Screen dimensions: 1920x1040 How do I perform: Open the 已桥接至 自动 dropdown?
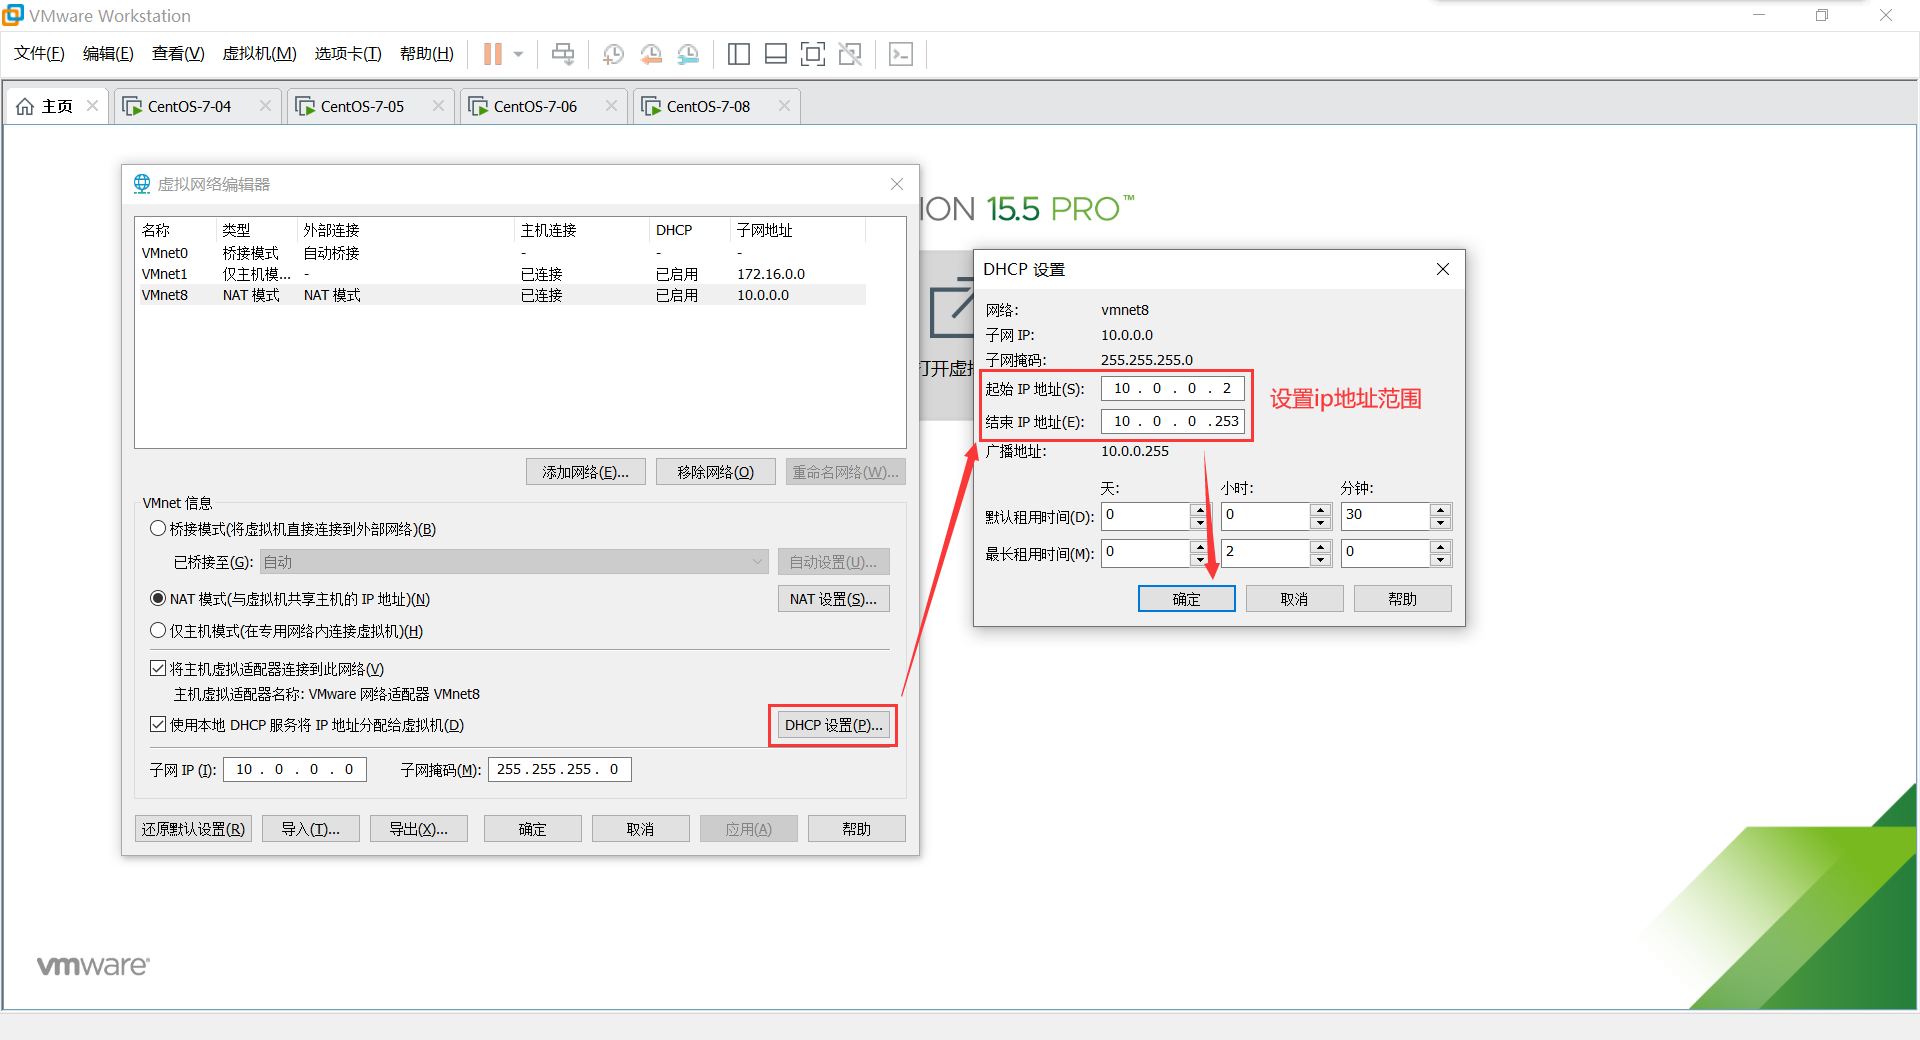point(514,562)
